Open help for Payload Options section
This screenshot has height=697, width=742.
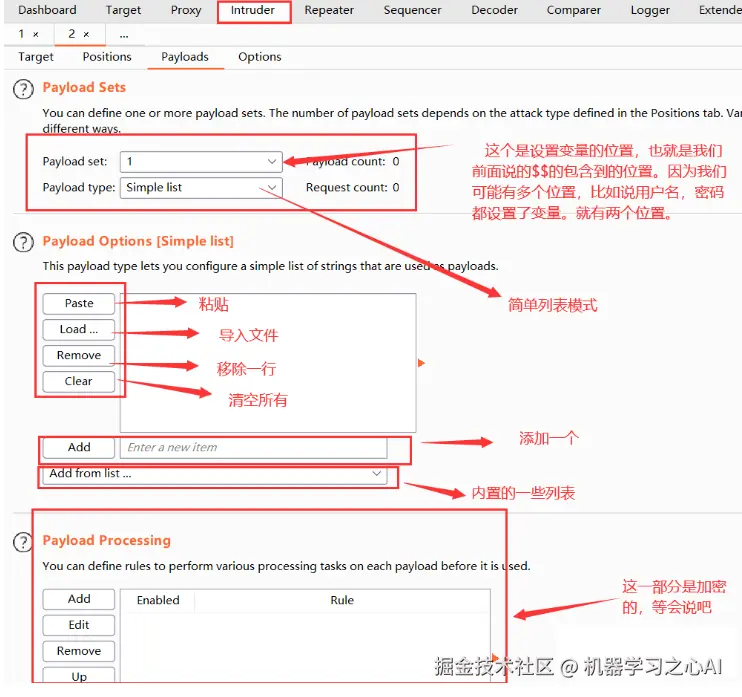(23, 242)
